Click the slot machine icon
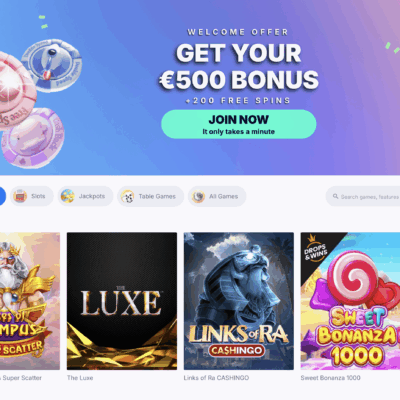This screenshot has width=400, height=400. (20, 196)
